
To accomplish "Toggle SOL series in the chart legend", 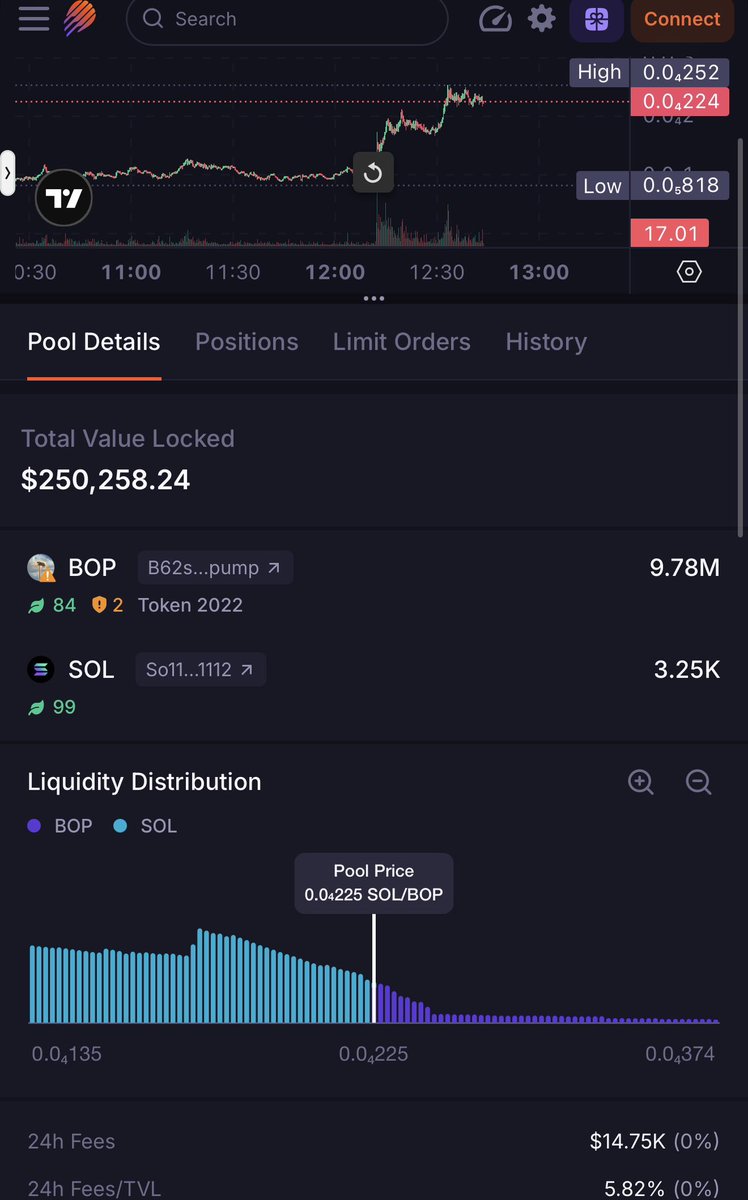I will pos(145,826).
